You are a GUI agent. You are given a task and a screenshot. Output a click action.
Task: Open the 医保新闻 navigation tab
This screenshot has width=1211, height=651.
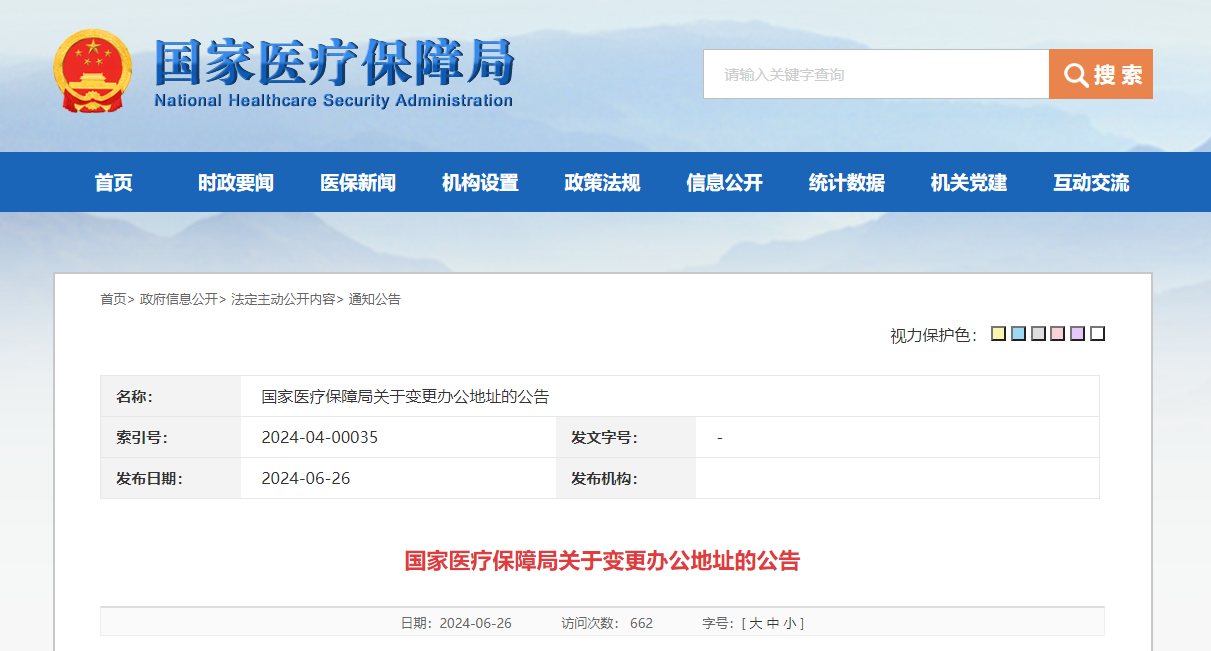[358, 182]
